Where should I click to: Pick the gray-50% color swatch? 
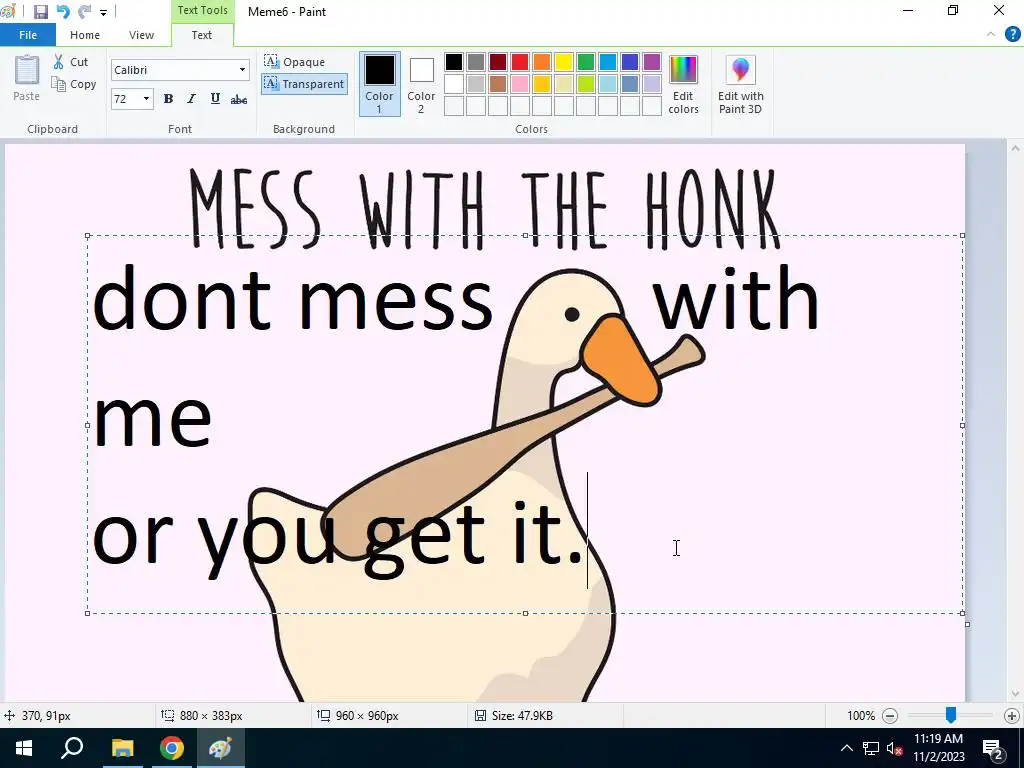(x=476, y=62)
